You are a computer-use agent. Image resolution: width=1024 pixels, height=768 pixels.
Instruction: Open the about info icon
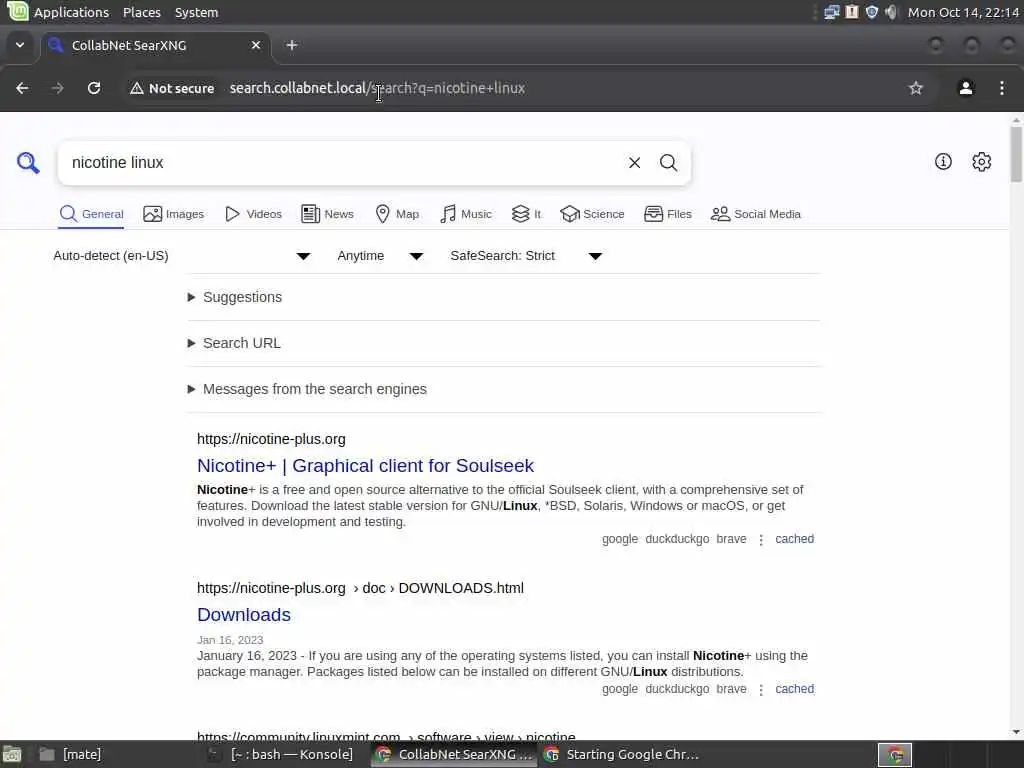click(x=943, y=162)
